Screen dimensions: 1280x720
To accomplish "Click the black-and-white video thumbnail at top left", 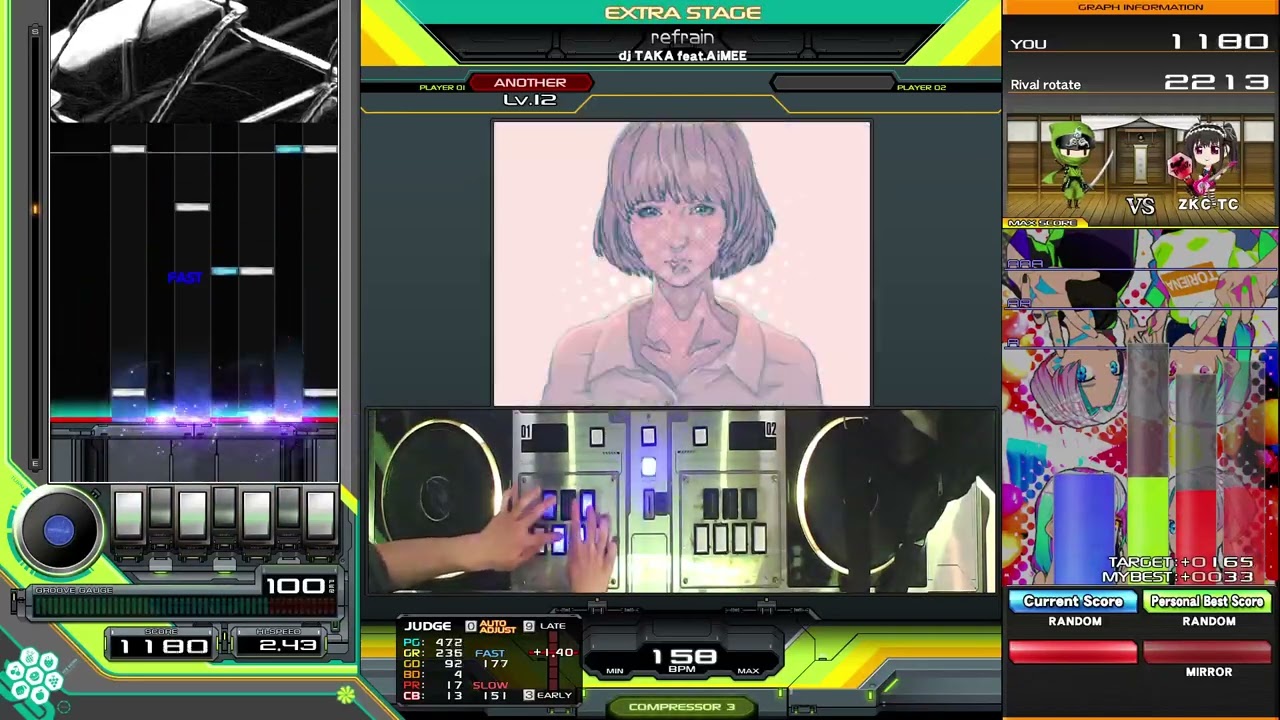I will point(194,61).
